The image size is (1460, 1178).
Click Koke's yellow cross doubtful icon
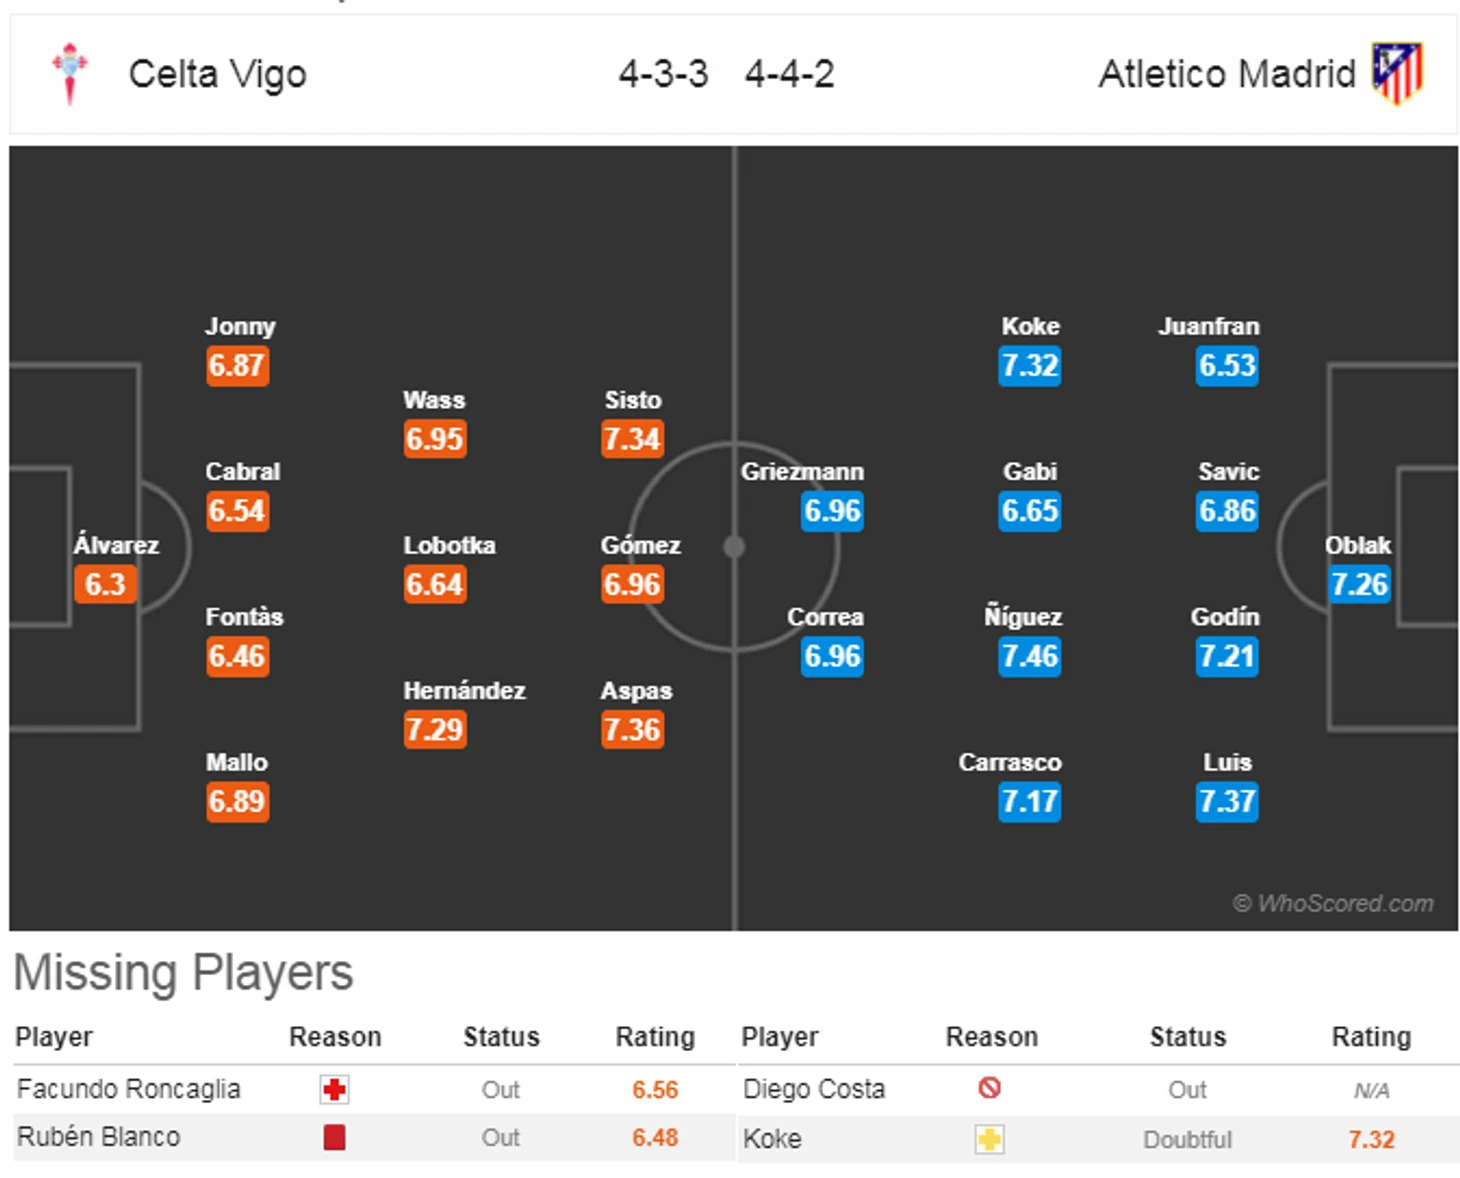[990, 1139]
